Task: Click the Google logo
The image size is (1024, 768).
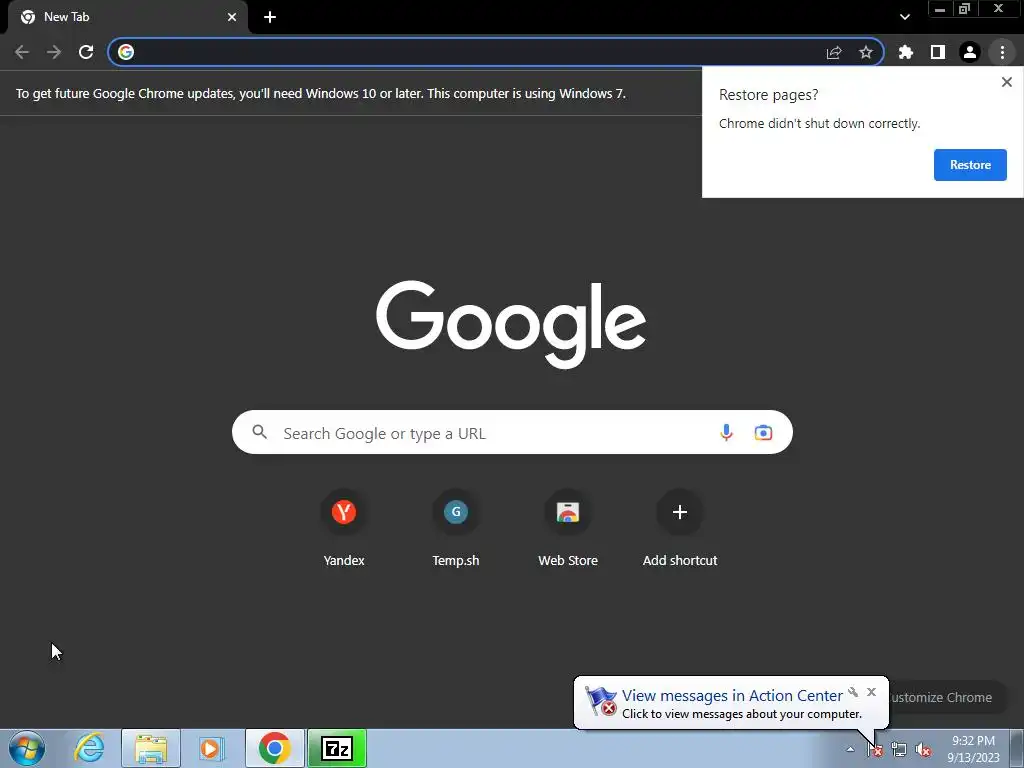Action: point(511,325)
